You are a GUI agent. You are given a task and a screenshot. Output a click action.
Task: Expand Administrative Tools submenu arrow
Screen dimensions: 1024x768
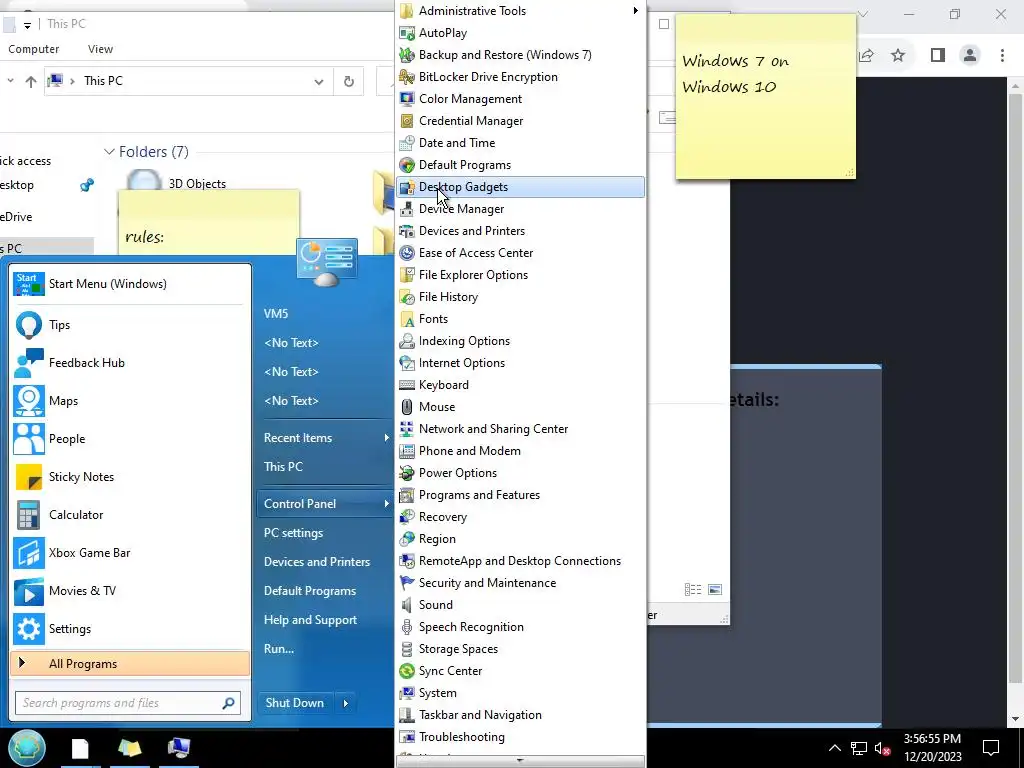[635, 10]
